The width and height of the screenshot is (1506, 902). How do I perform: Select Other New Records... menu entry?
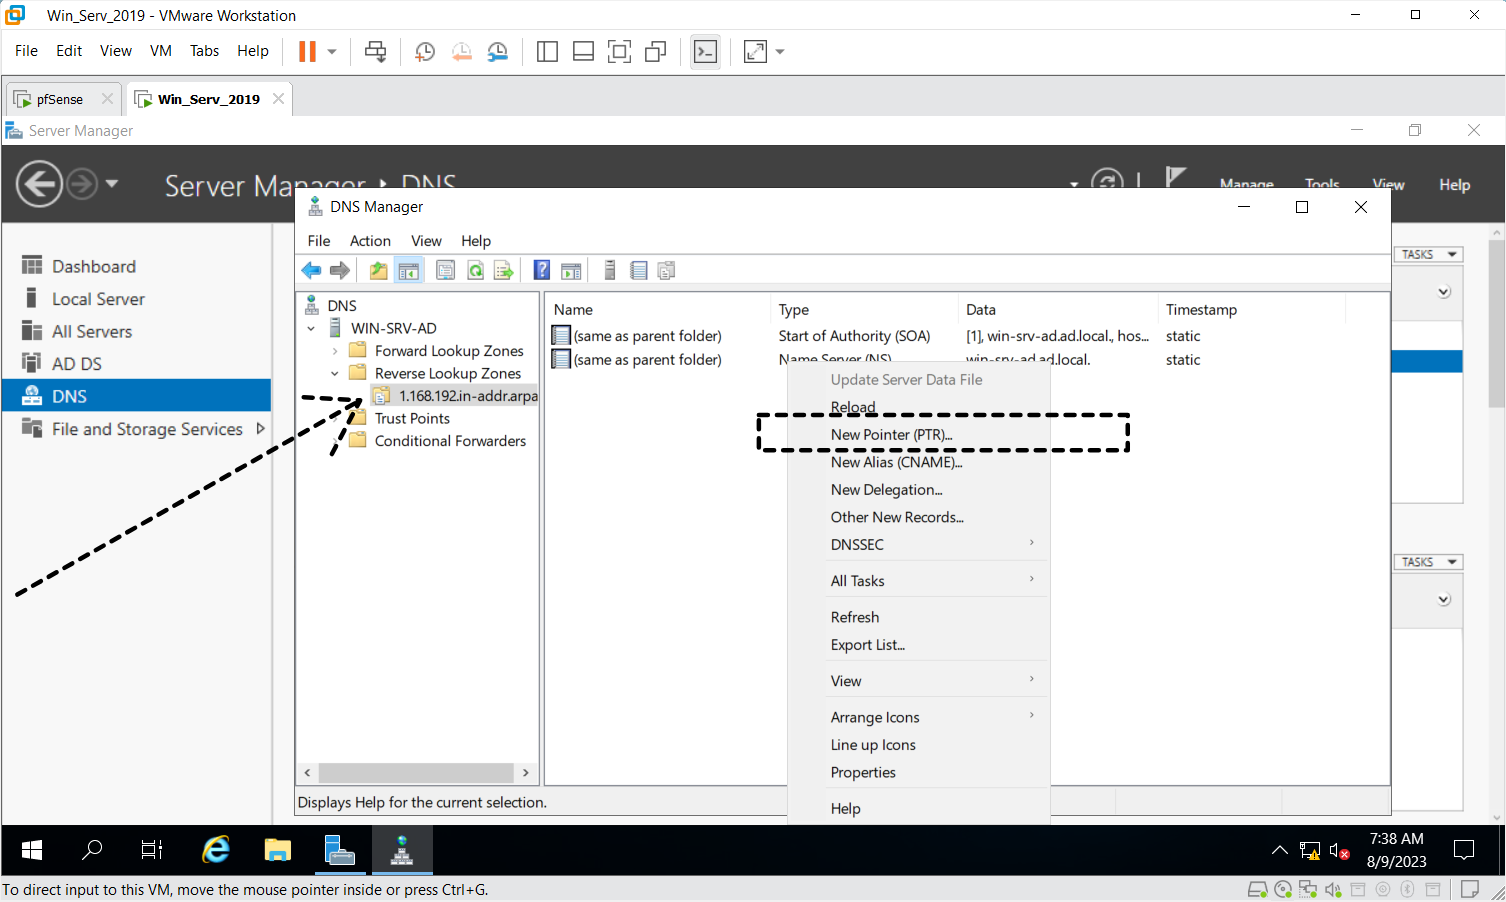tap(918, 517)
